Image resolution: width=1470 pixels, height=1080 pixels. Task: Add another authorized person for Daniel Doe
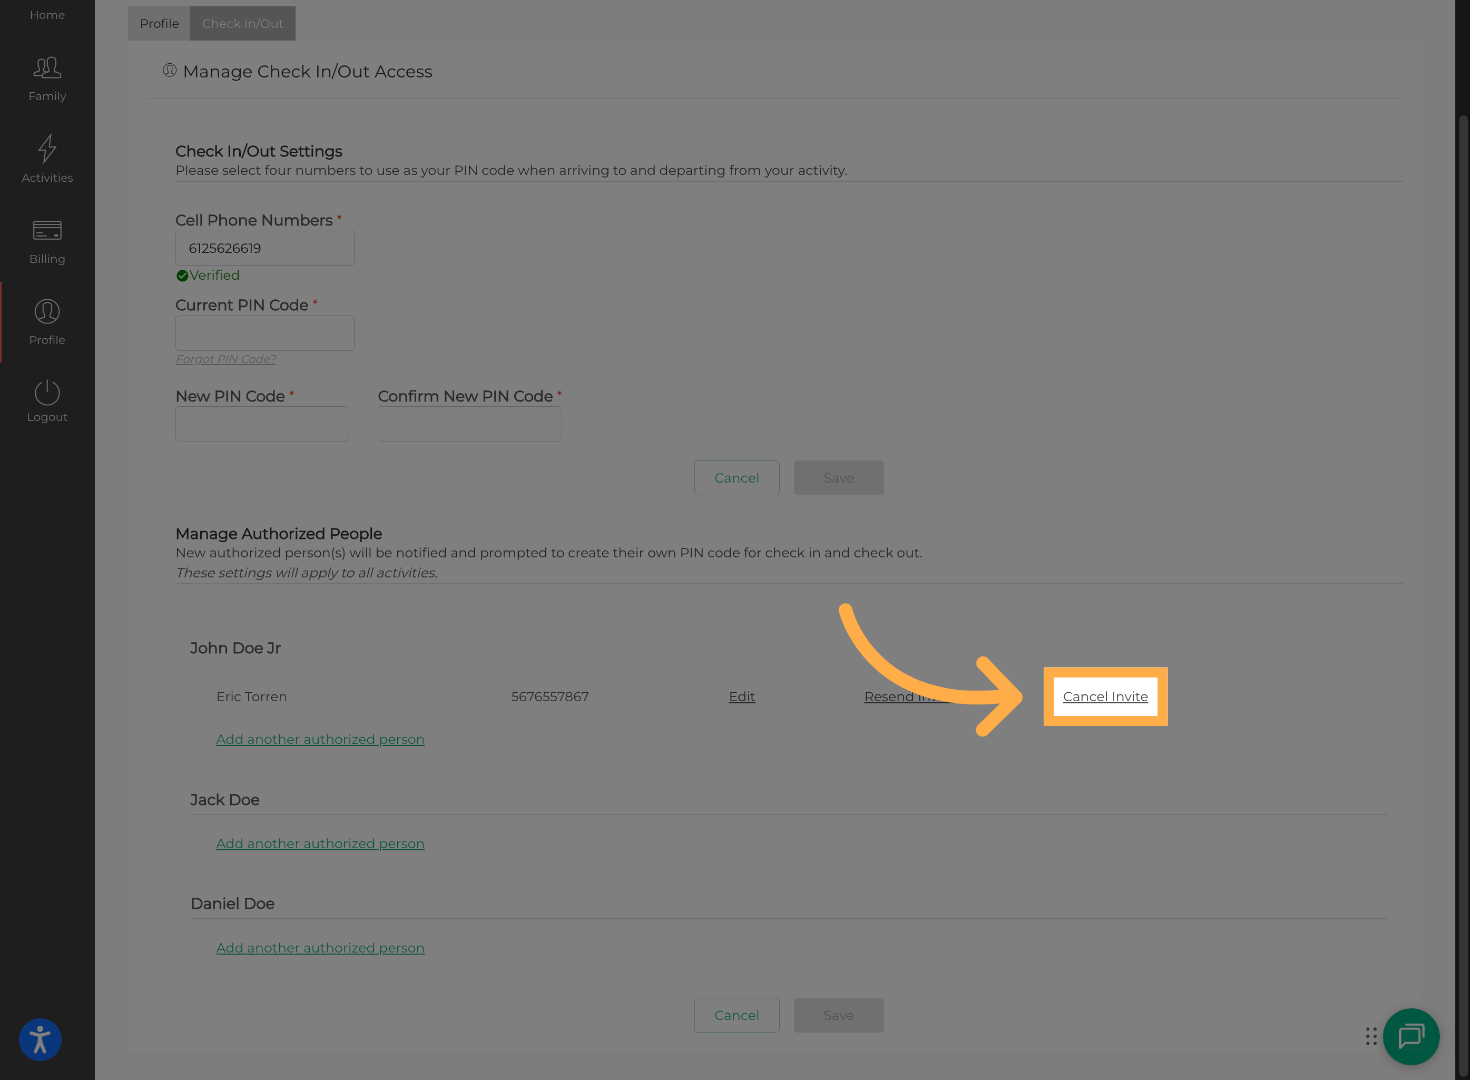320,948
